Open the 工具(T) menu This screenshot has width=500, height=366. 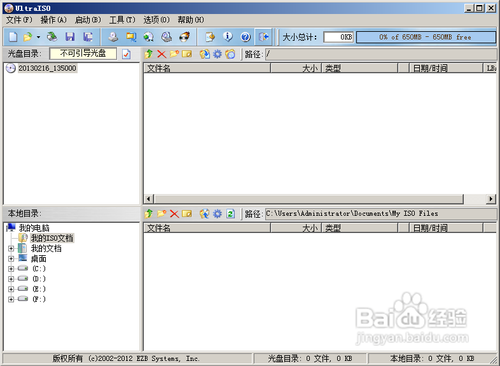pyautogui.click(x=122, y=20)
